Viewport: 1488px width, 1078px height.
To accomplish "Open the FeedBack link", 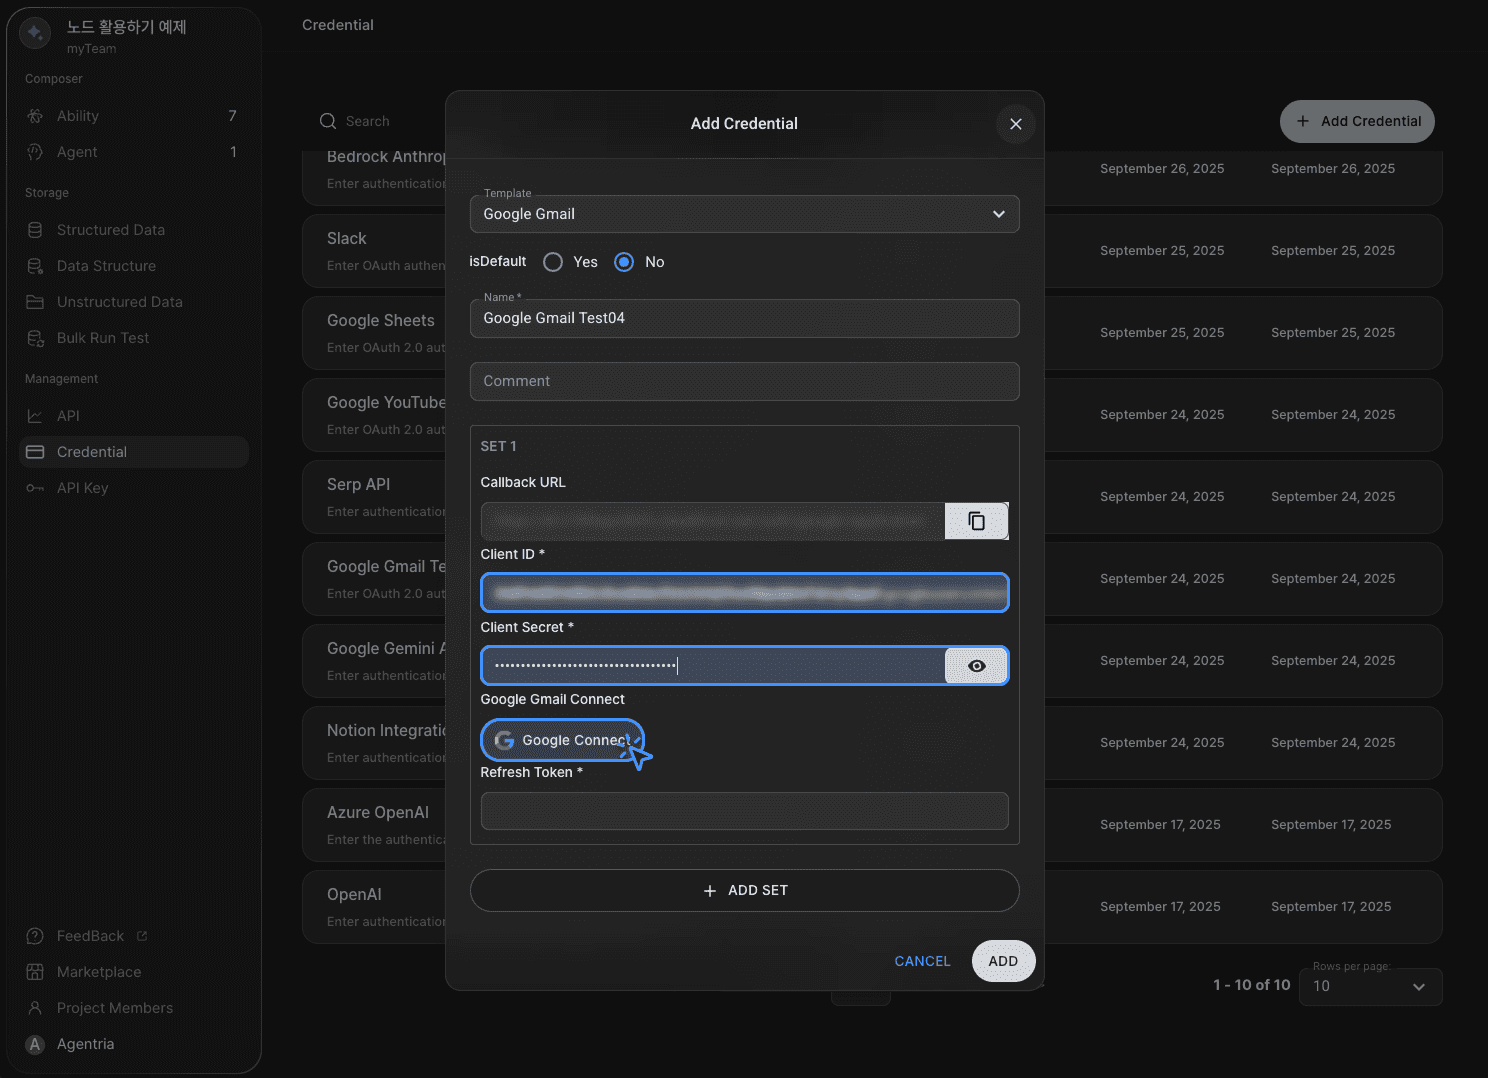I will (x=90, y=936).
